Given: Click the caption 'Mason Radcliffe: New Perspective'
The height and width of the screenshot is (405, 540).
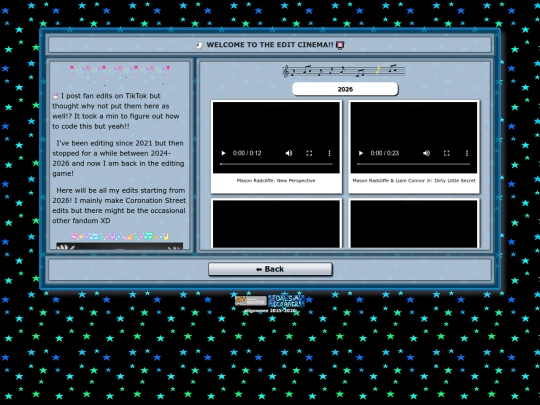Looking at the screenshot, I should (276, 180).
